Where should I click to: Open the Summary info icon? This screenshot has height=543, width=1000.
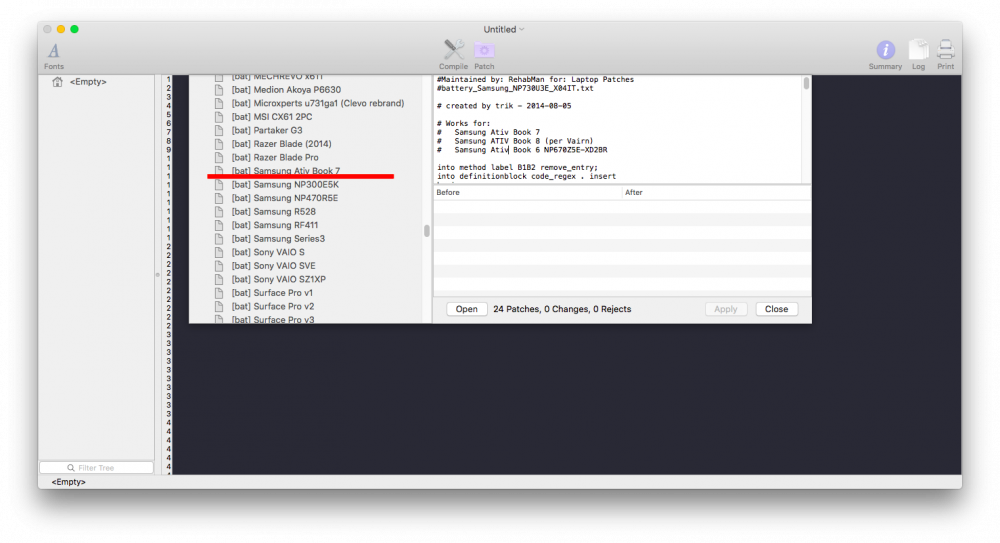[x=885, y=55]
